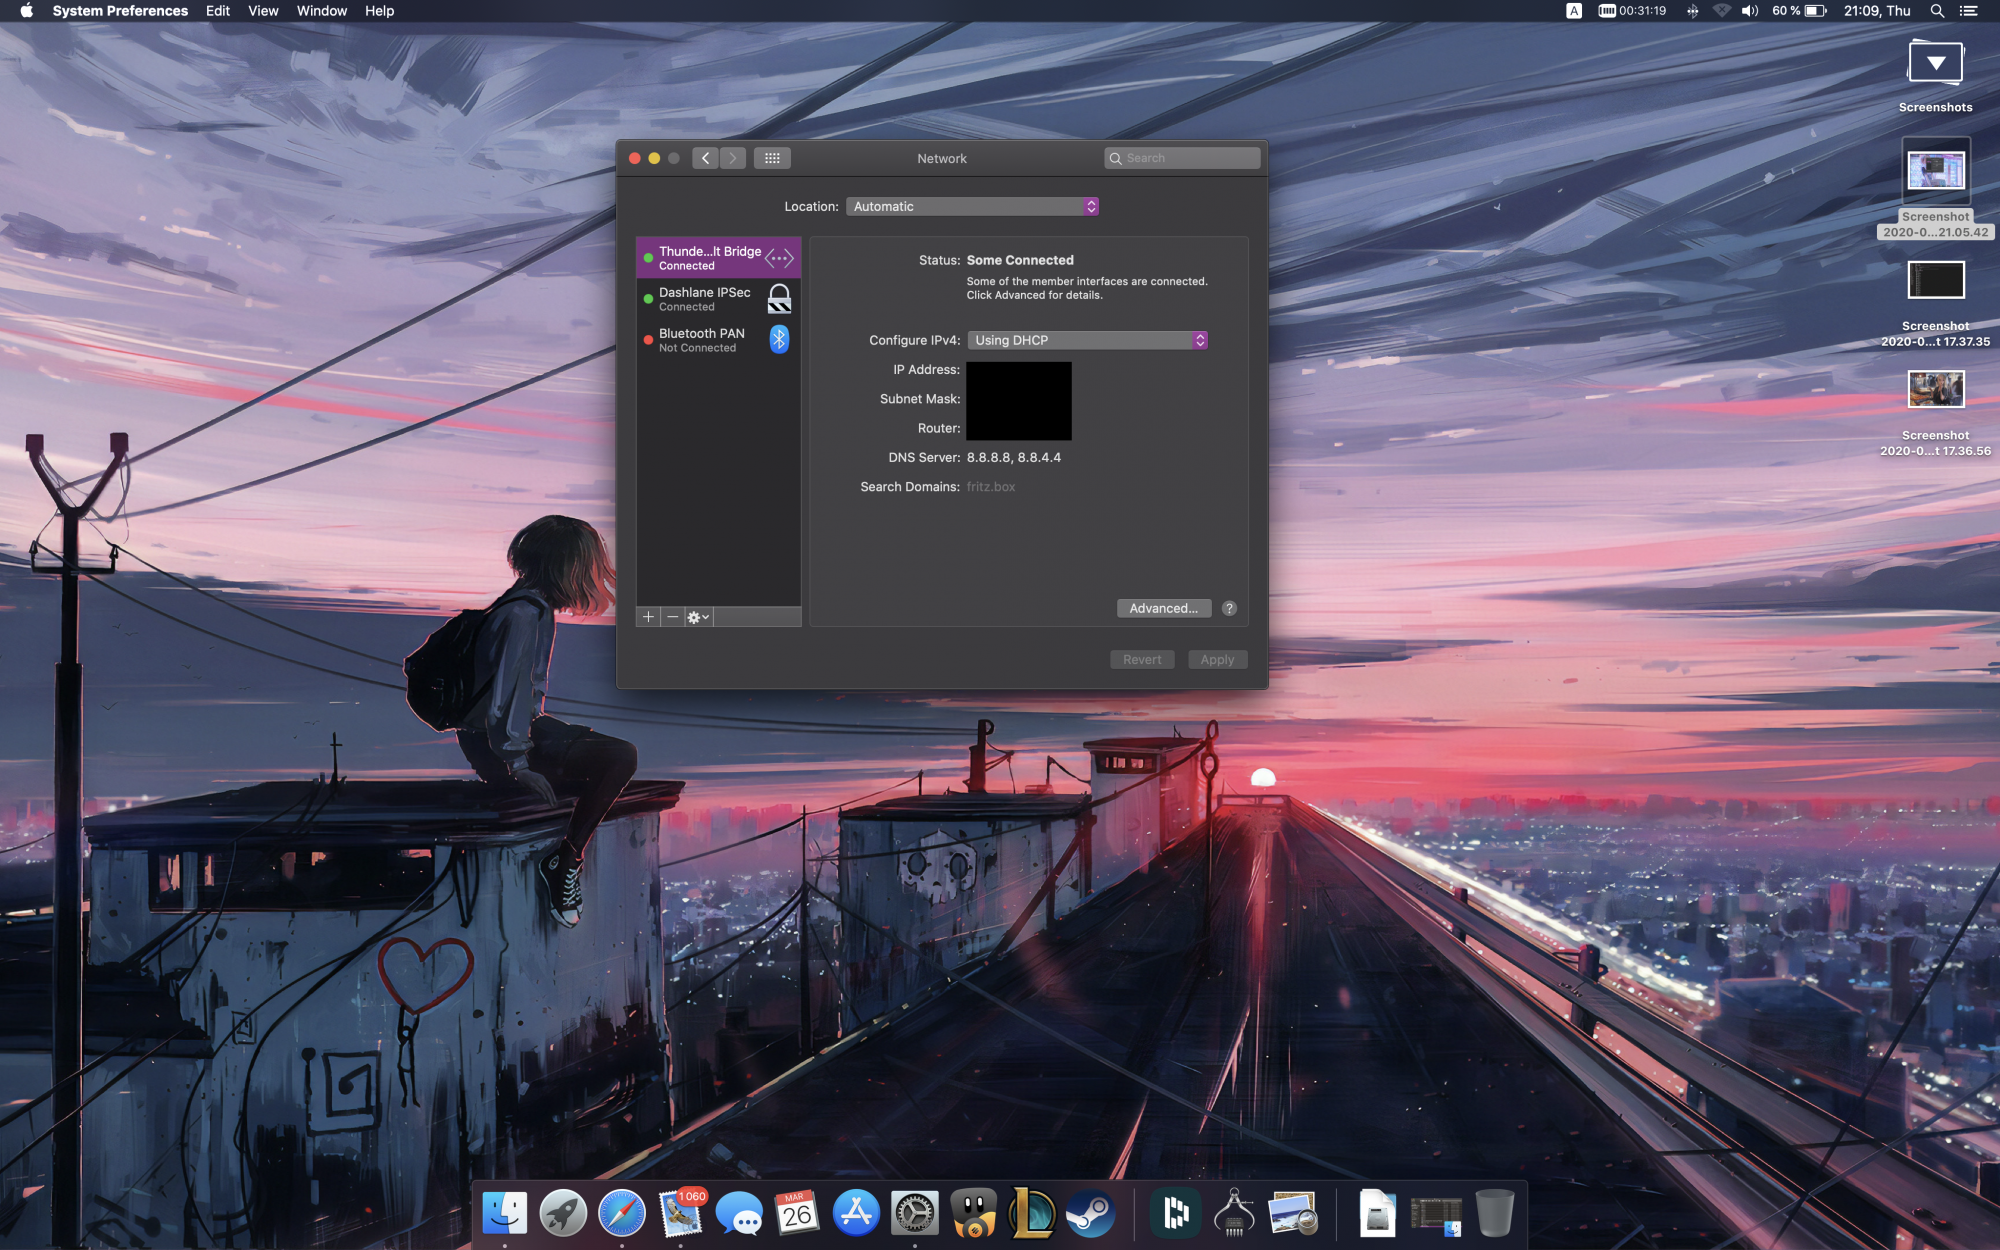Click the Bluetooth PAN icon in the services list
This screenshot has width=2000, height=1250.
[779, 339]
